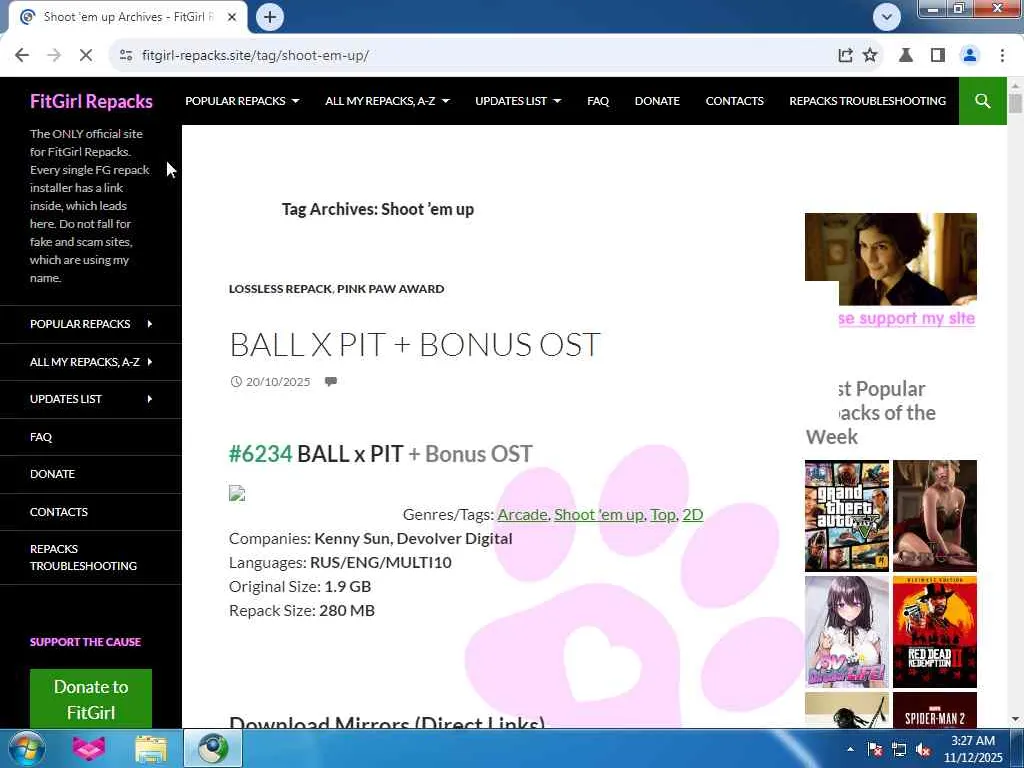Open Donate in the left sidebar
This screenshot has width=1024, height=768.
pyautogui.click(x=52, y=474)
